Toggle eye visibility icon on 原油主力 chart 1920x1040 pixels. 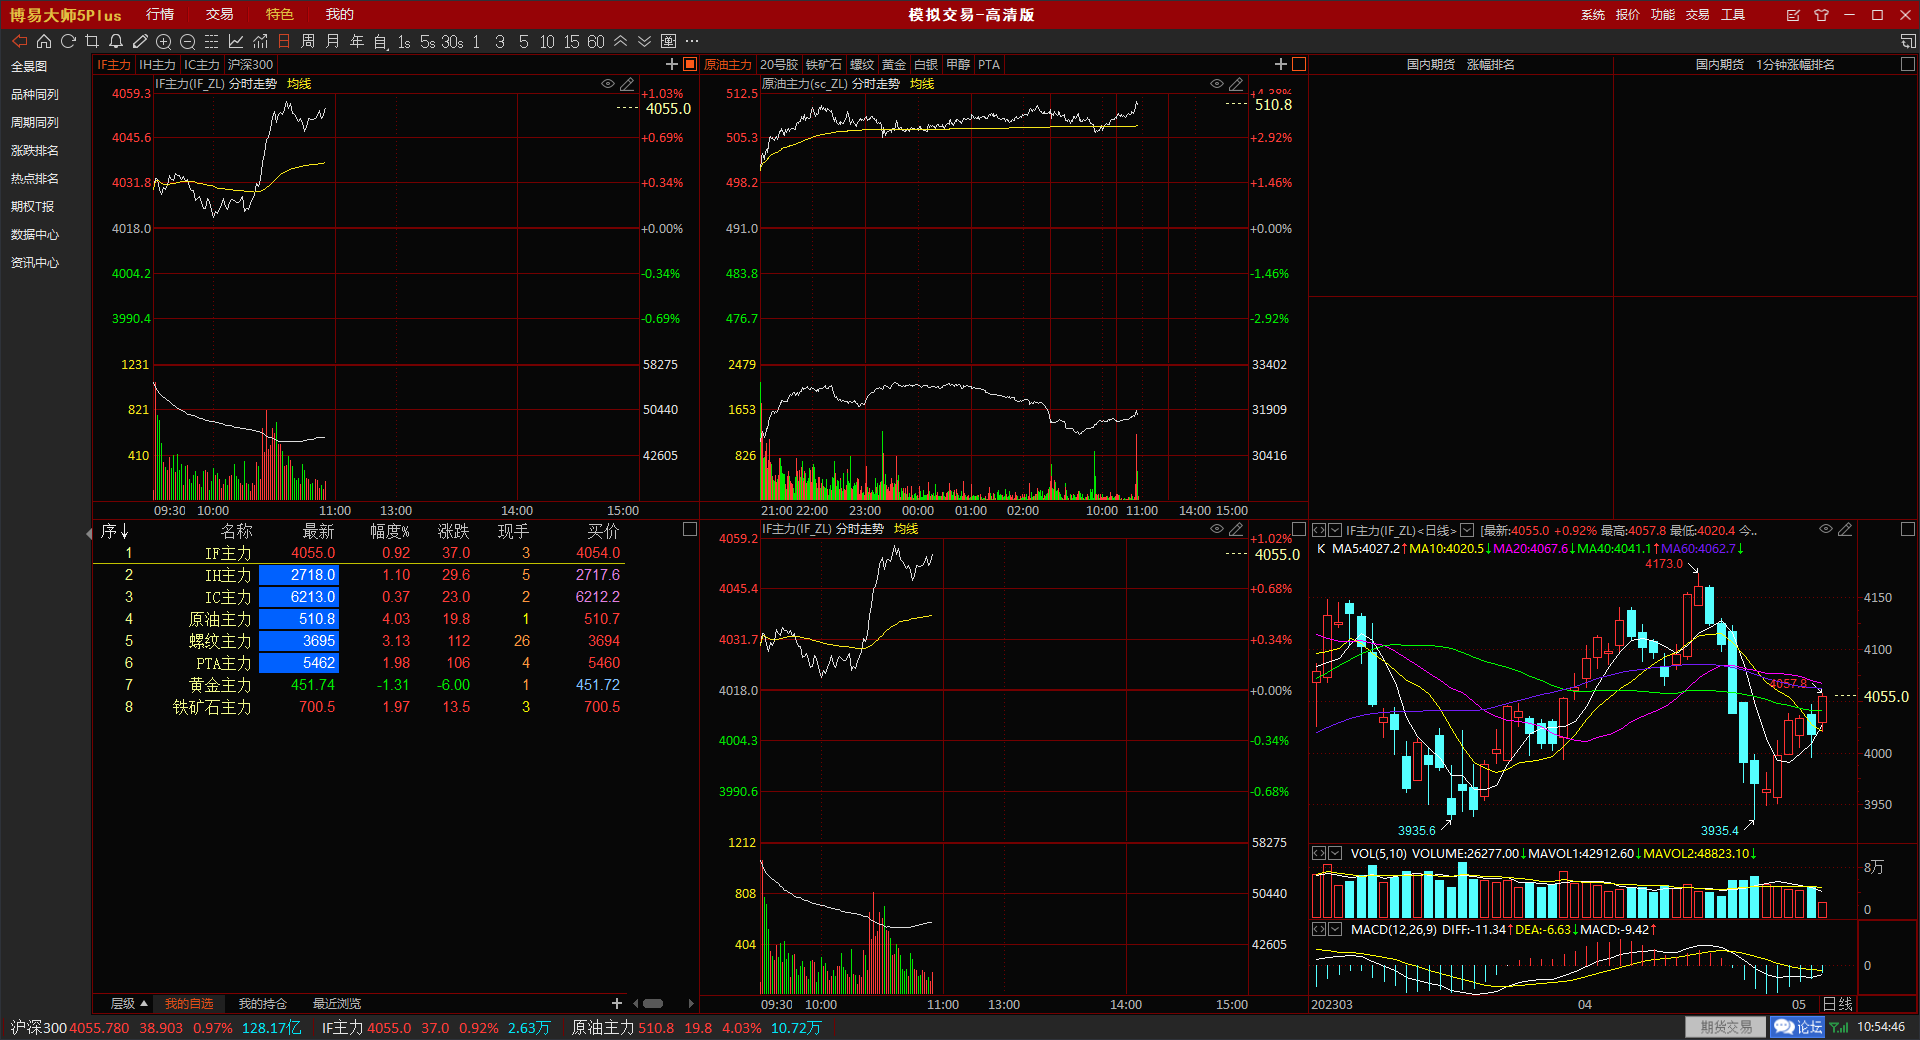point(1216,84)
